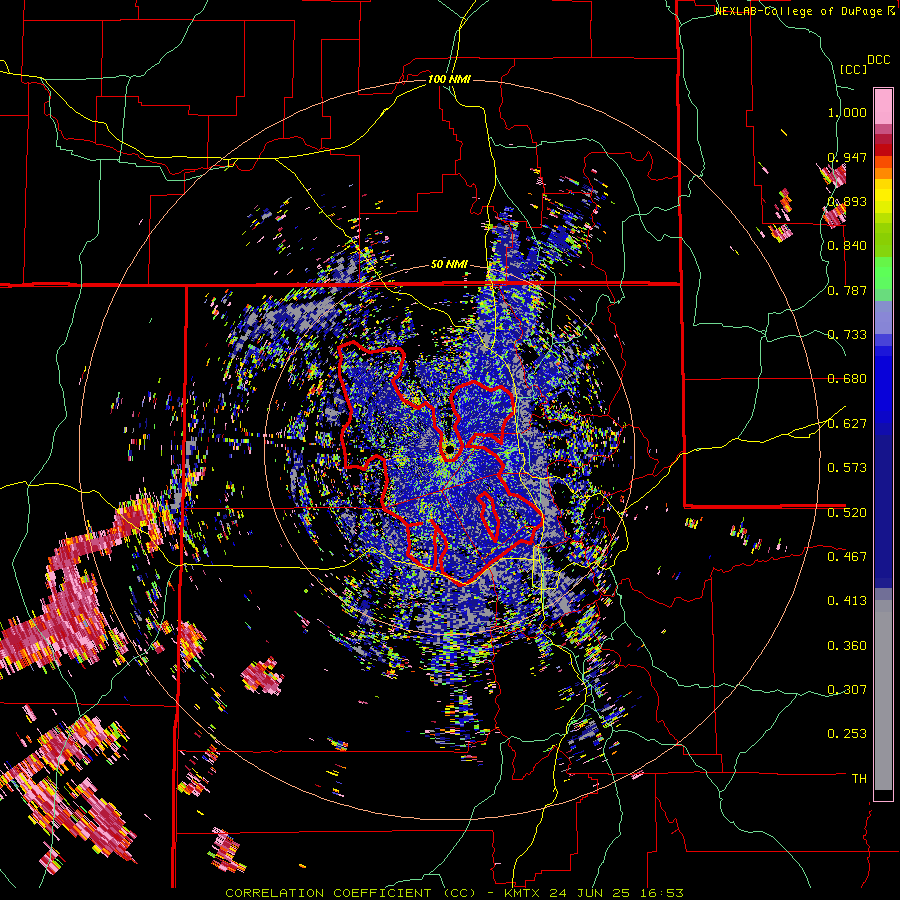The height and width of the screenshot is (900, 900).
Task: Click the 50 NMI range ring label
Action: pyautogui.click(x=449, y=265)
